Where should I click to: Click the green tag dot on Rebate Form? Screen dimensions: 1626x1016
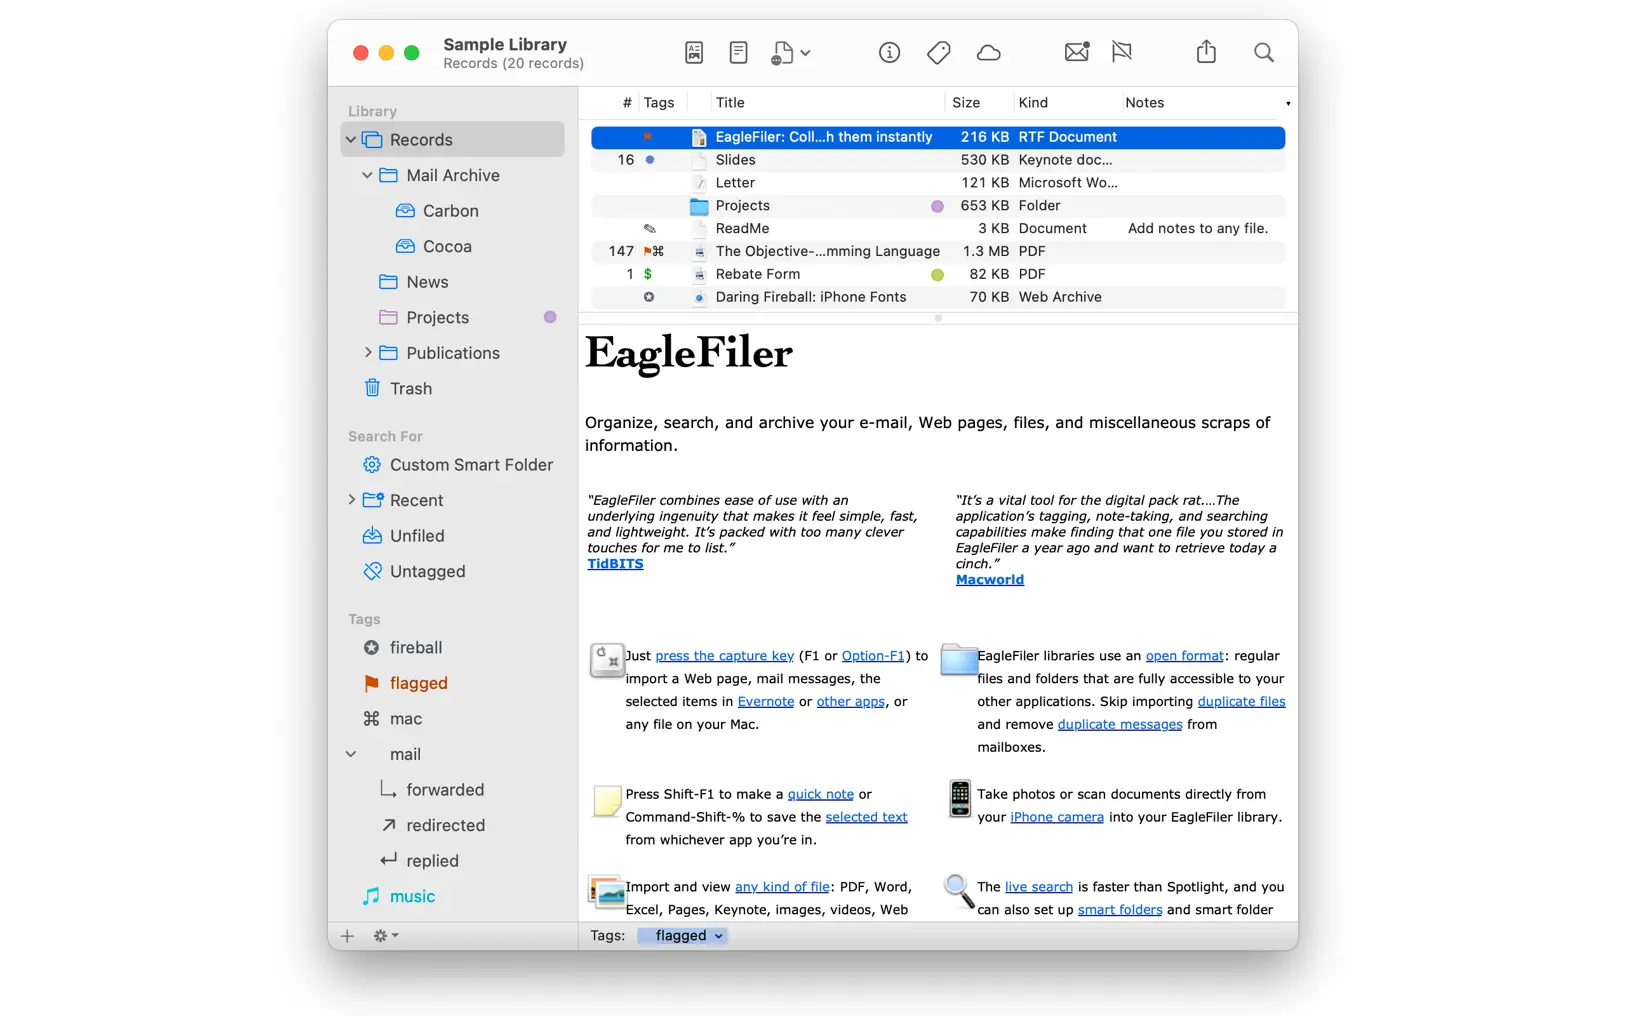(936, 274)
